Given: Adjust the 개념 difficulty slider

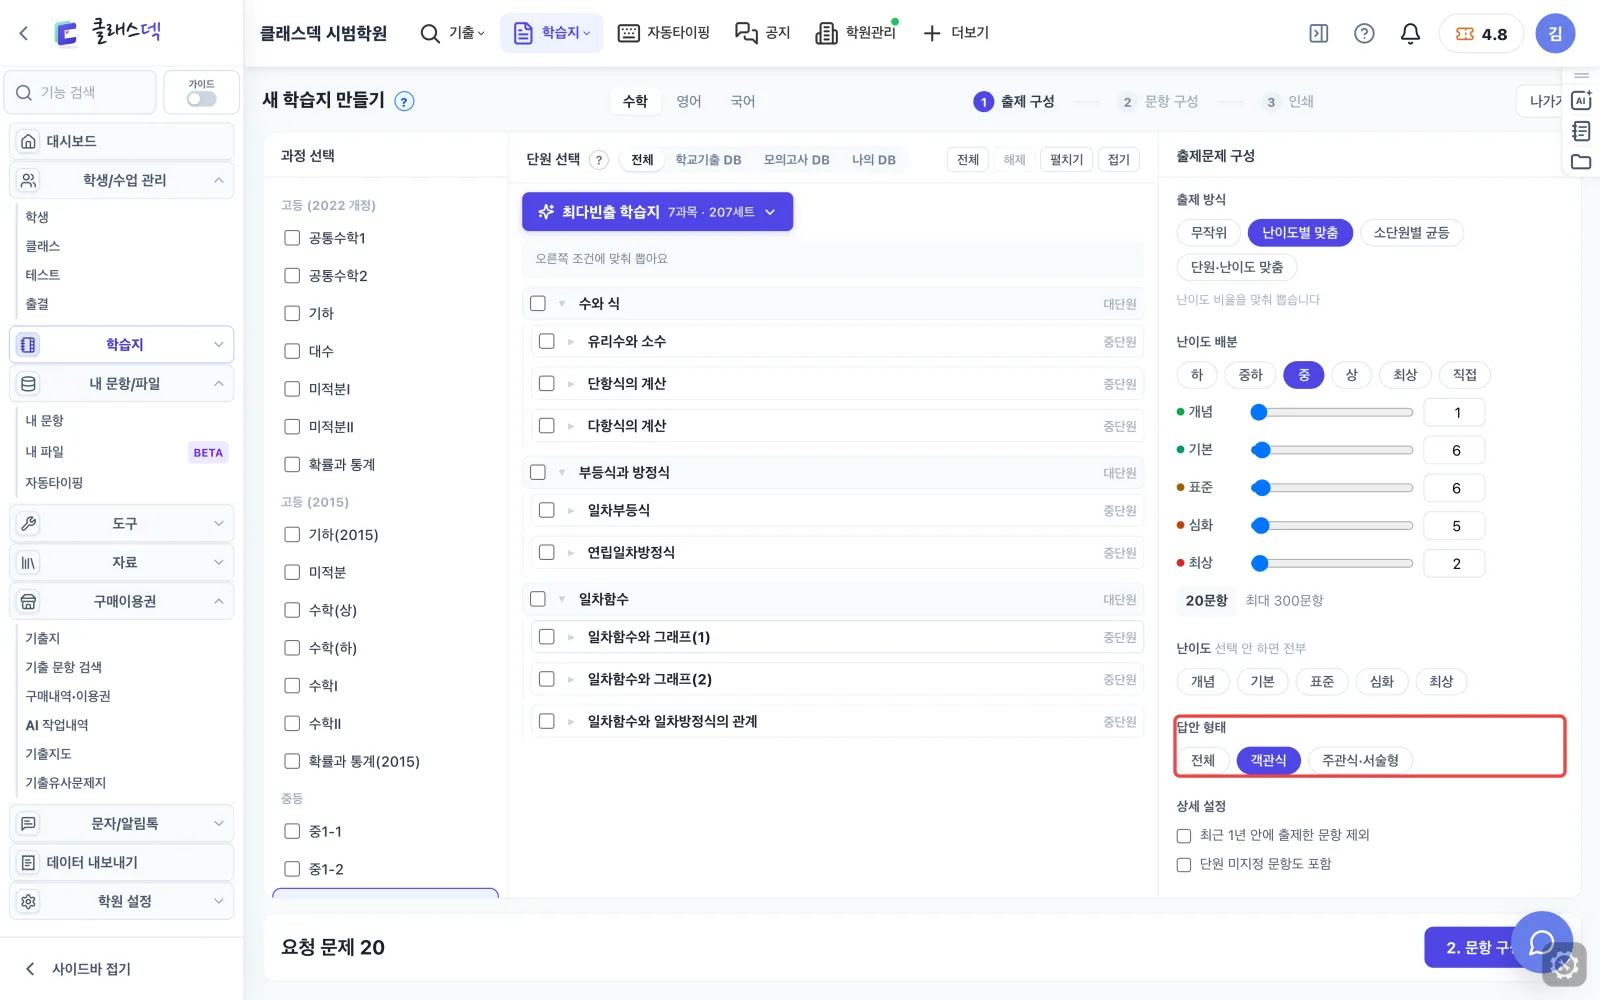Looking at the screenshot, I should [x=1332, y=412].
